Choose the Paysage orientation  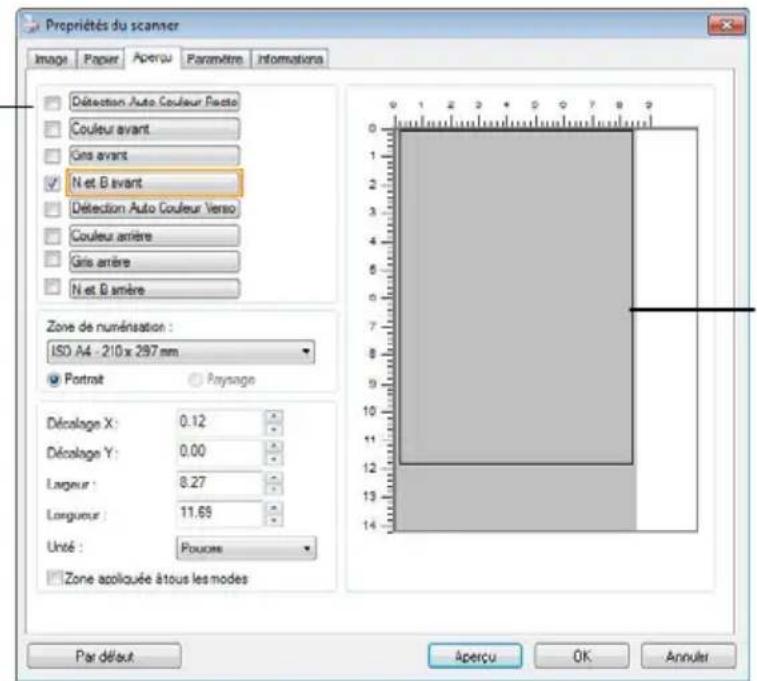(x=195, y=380)
